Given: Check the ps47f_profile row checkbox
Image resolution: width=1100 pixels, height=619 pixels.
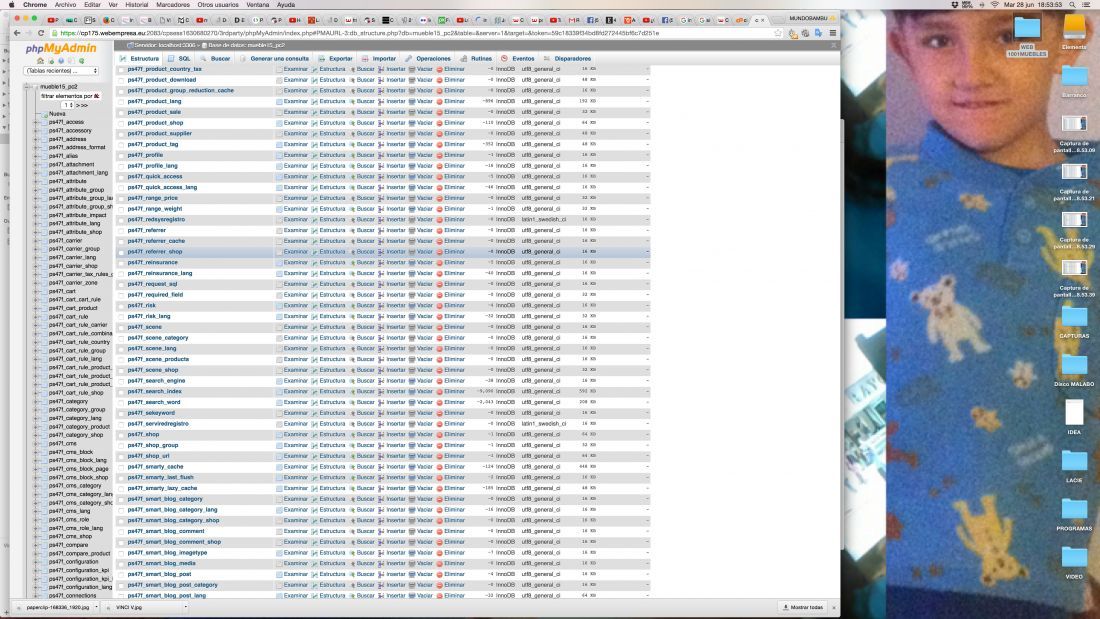Looking at the screenshot, I should pyautogui.click(x=121, y=155).
